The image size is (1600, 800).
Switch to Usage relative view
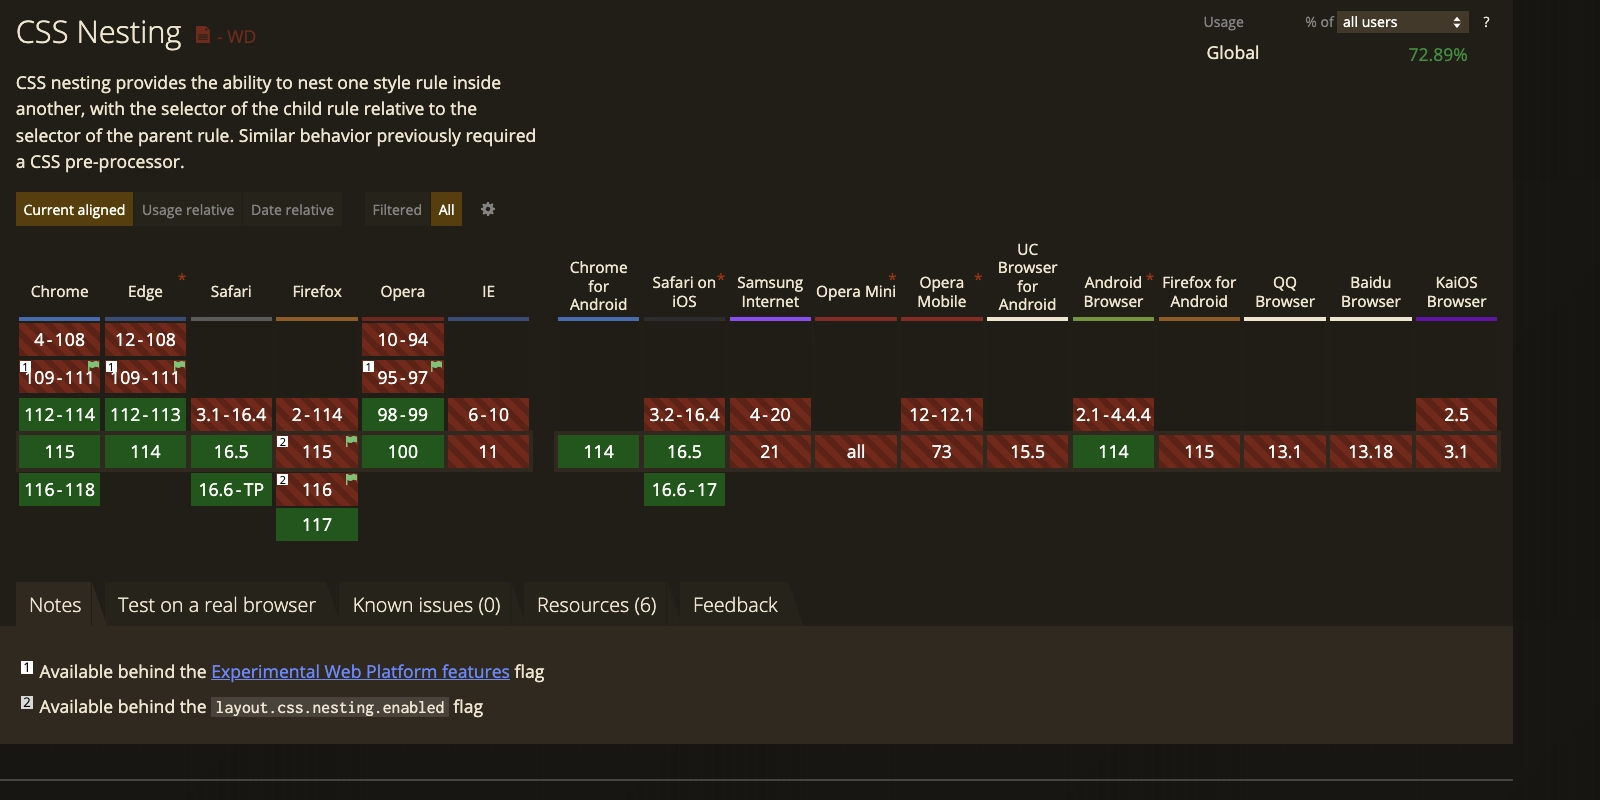point(188,209)
